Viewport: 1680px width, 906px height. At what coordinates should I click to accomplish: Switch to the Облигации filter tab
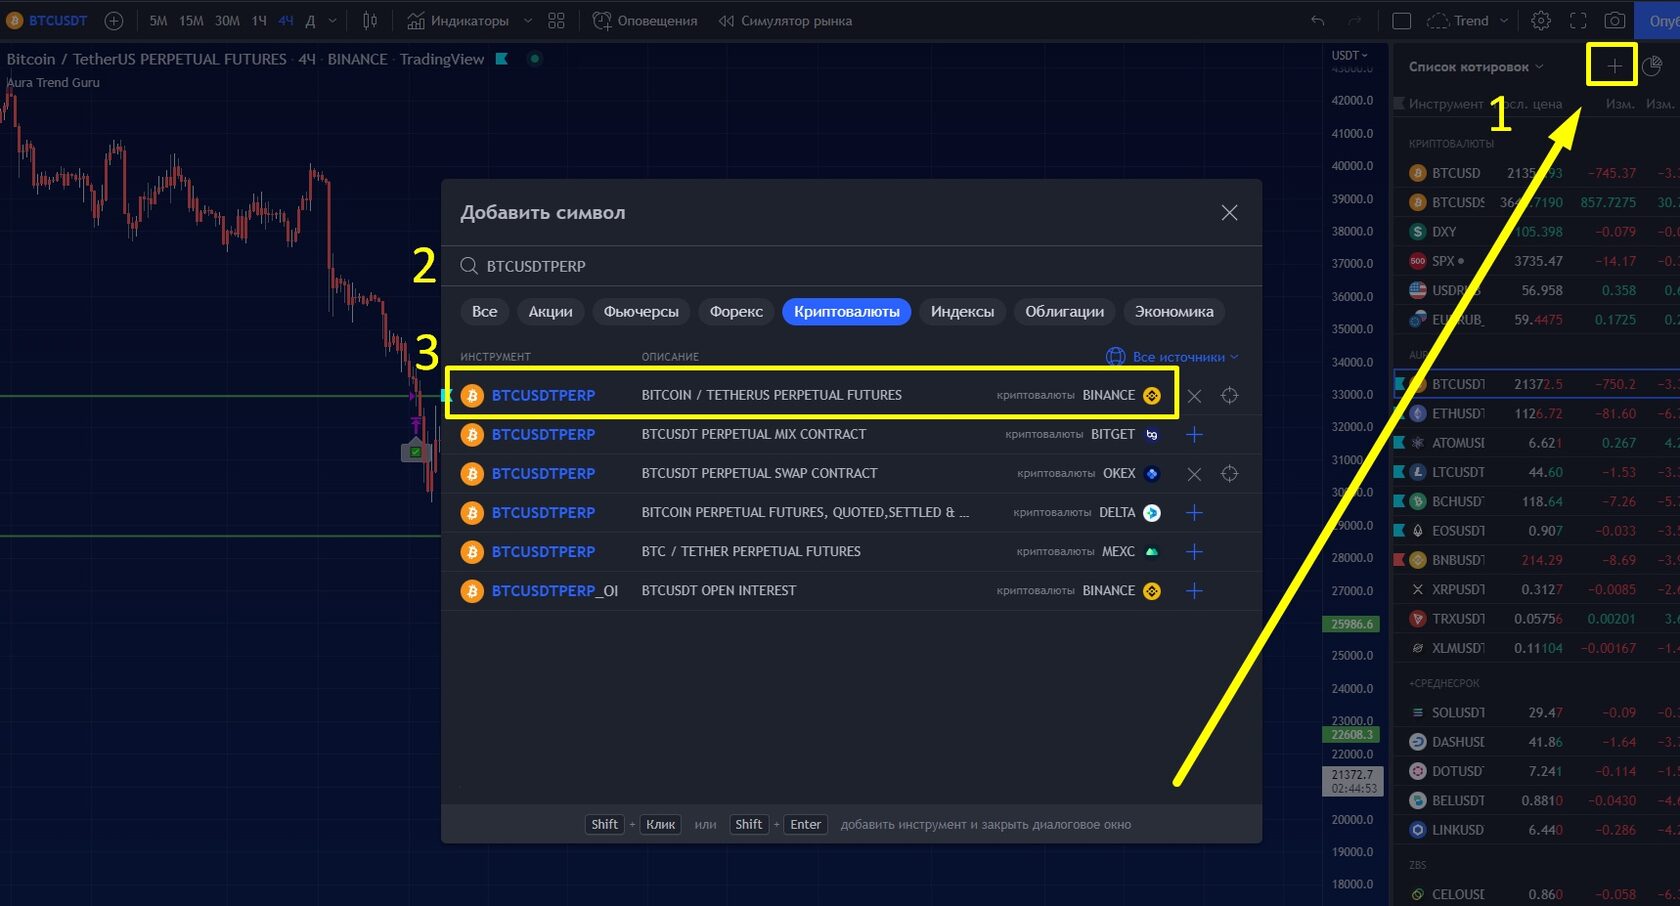tap(1064, 312)
